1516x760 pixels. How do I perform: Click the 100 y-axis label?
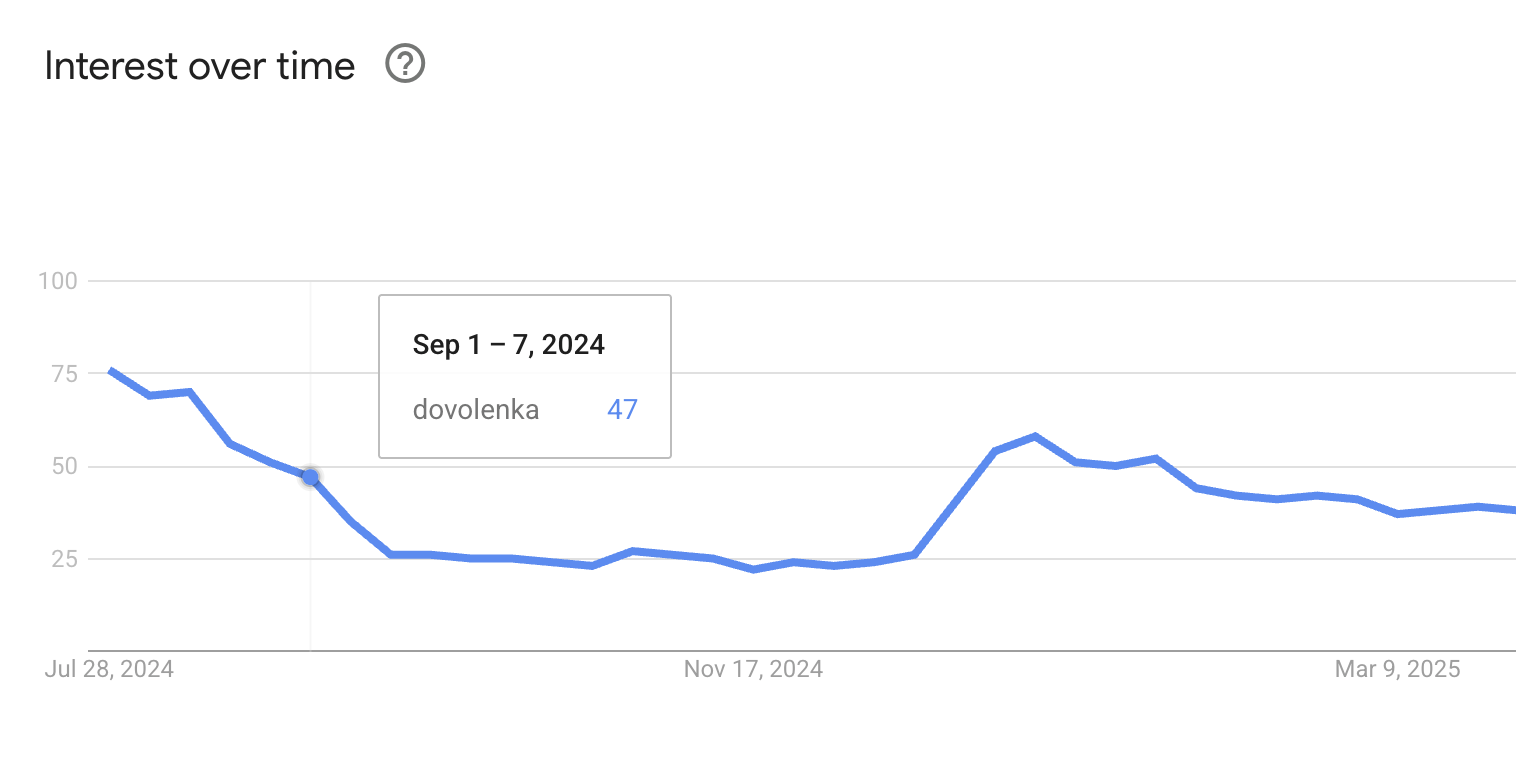[58, 281]
